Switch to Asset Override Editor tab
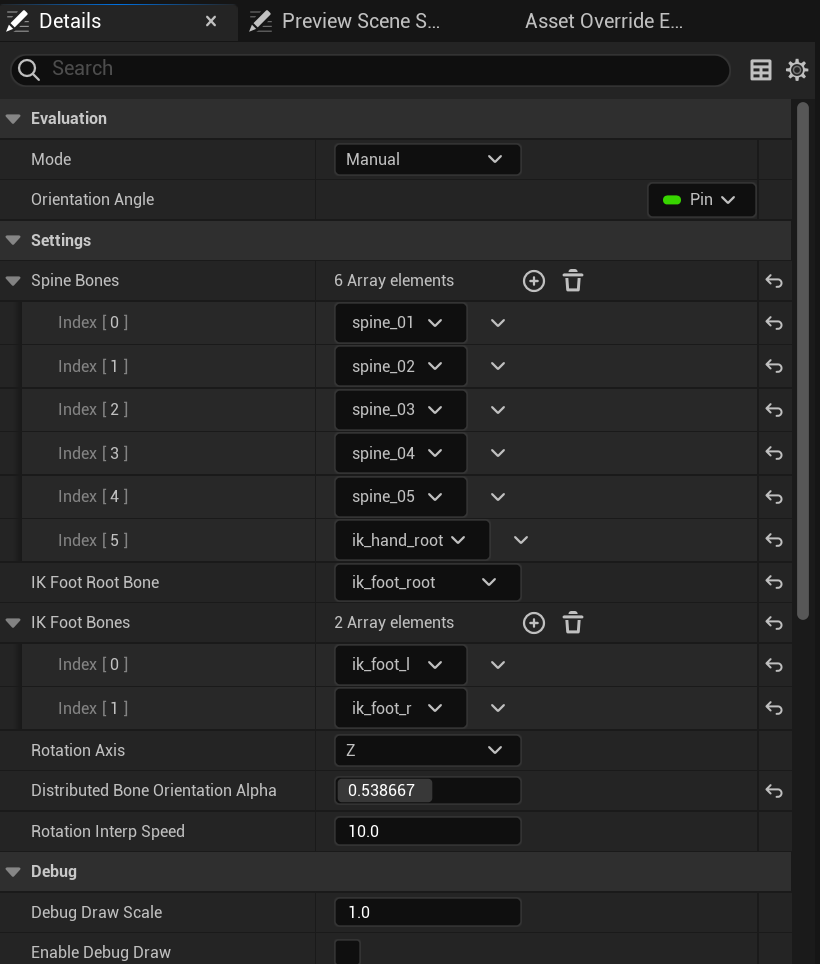The width and height of the screenshot is (820, 964). (x=603, y=21)
